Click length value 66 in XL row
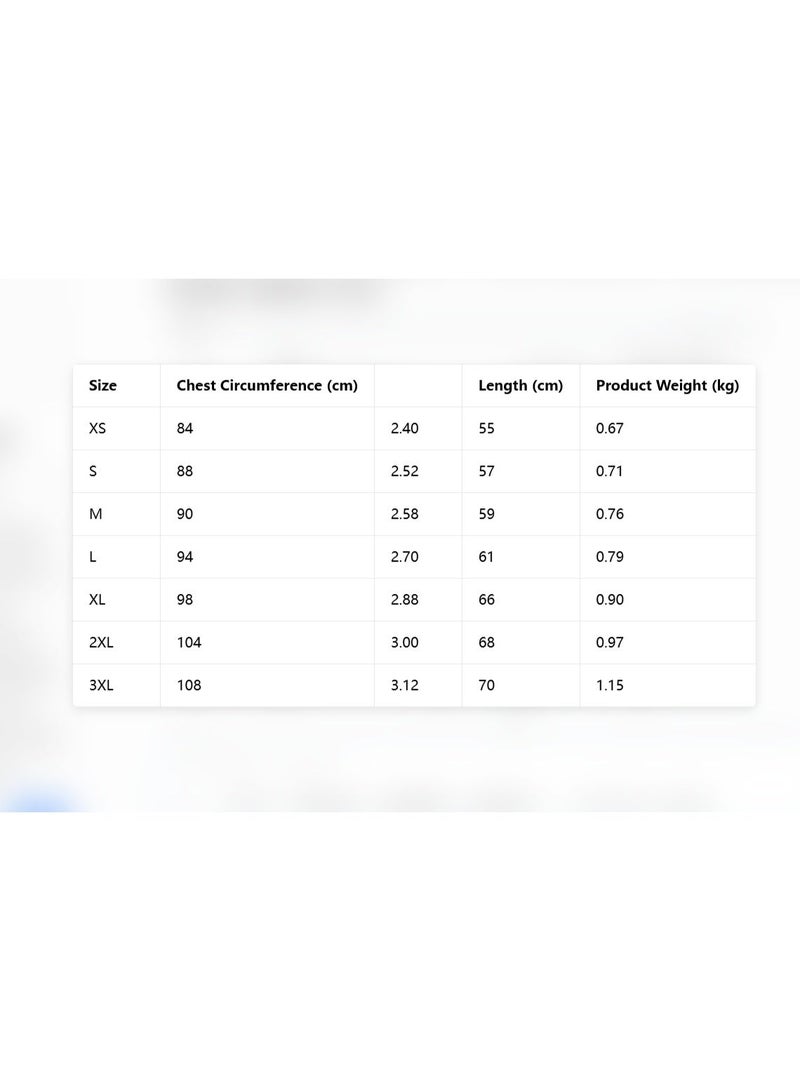The height and width of the screenshot is (1091, 800). pos(486,600)
